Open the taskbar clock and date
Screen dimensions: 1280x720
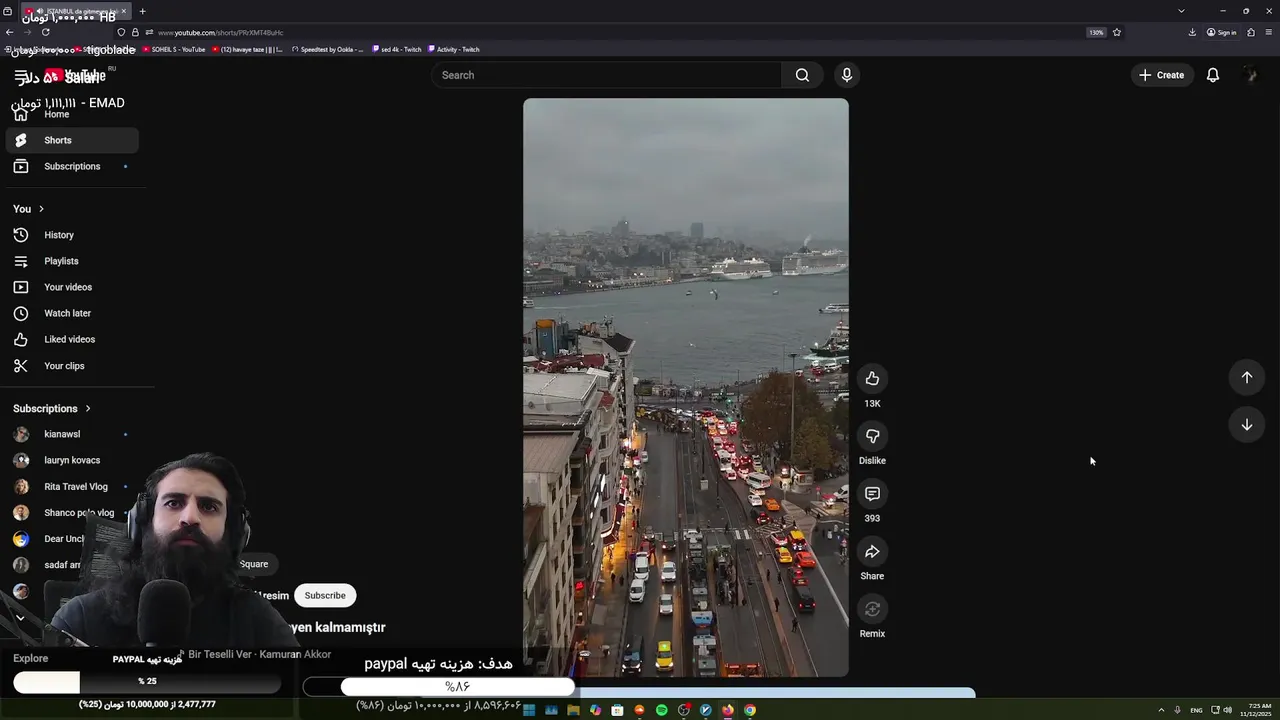(1257, 710)
